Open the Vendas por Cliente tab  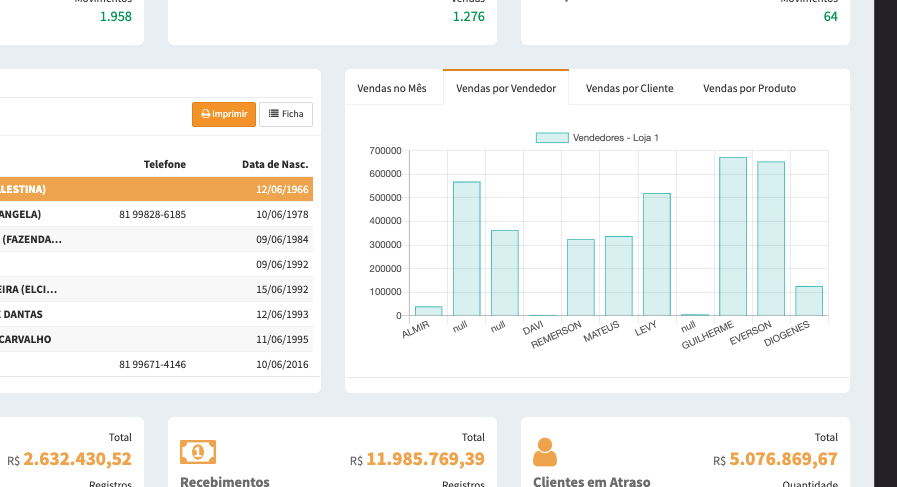pyautogui.click(x=629, y=88)
